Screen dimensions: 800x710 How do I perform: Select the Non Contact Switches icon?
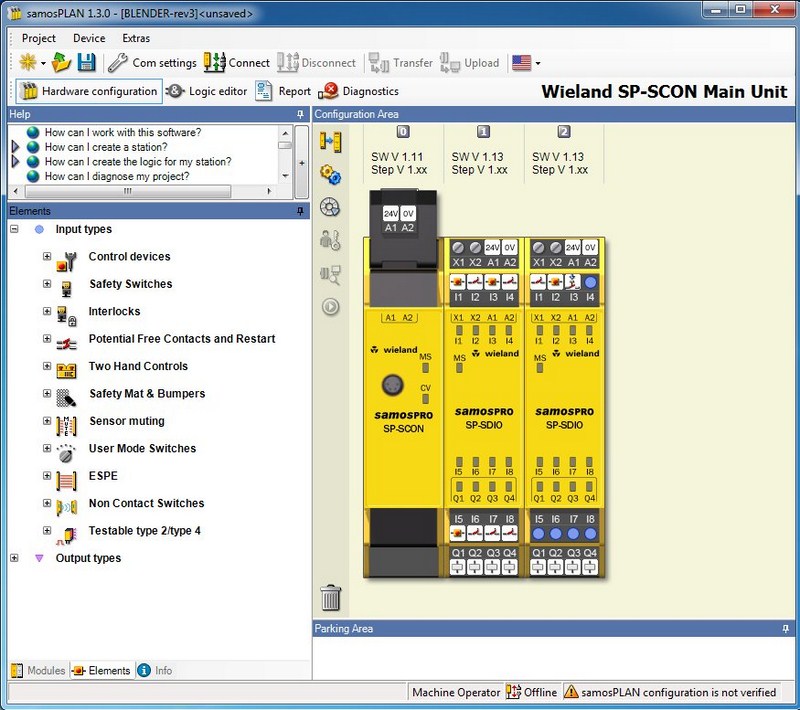click(66, 508)
